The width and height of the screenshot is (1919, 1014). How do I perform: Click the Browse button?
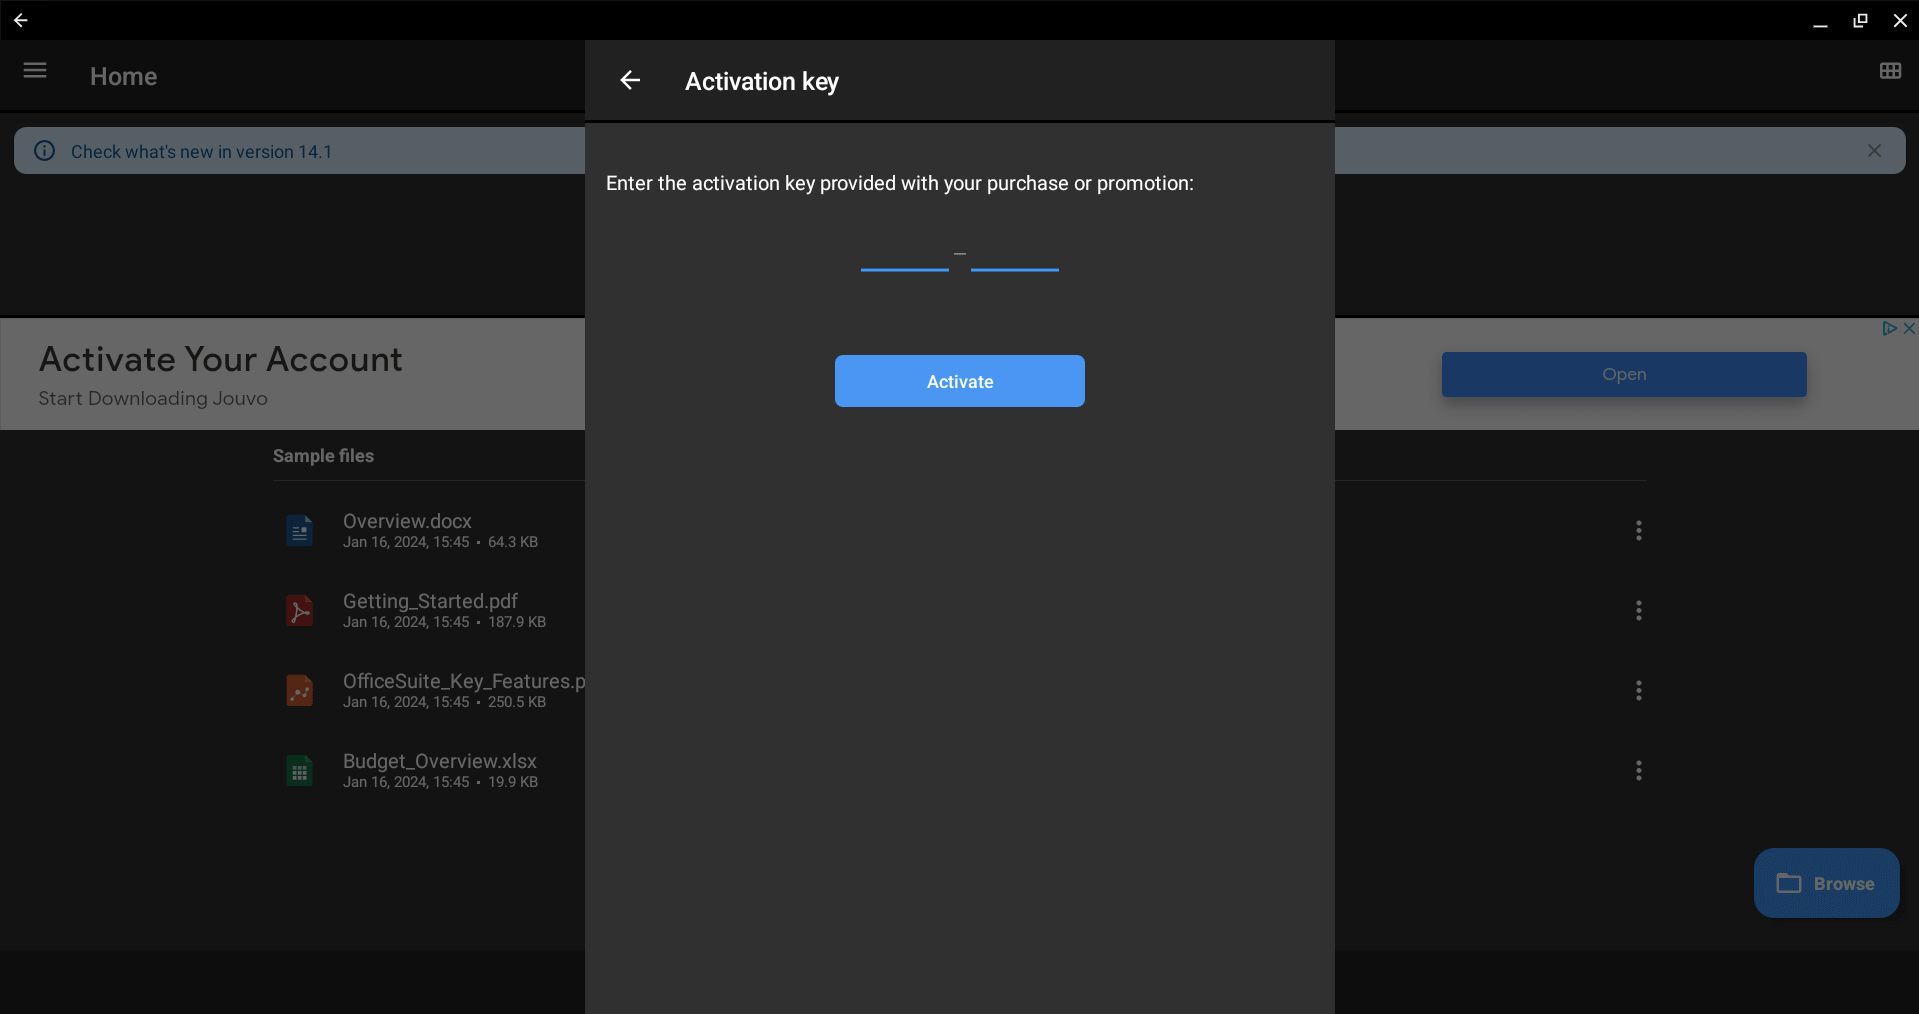point(1825,883)
